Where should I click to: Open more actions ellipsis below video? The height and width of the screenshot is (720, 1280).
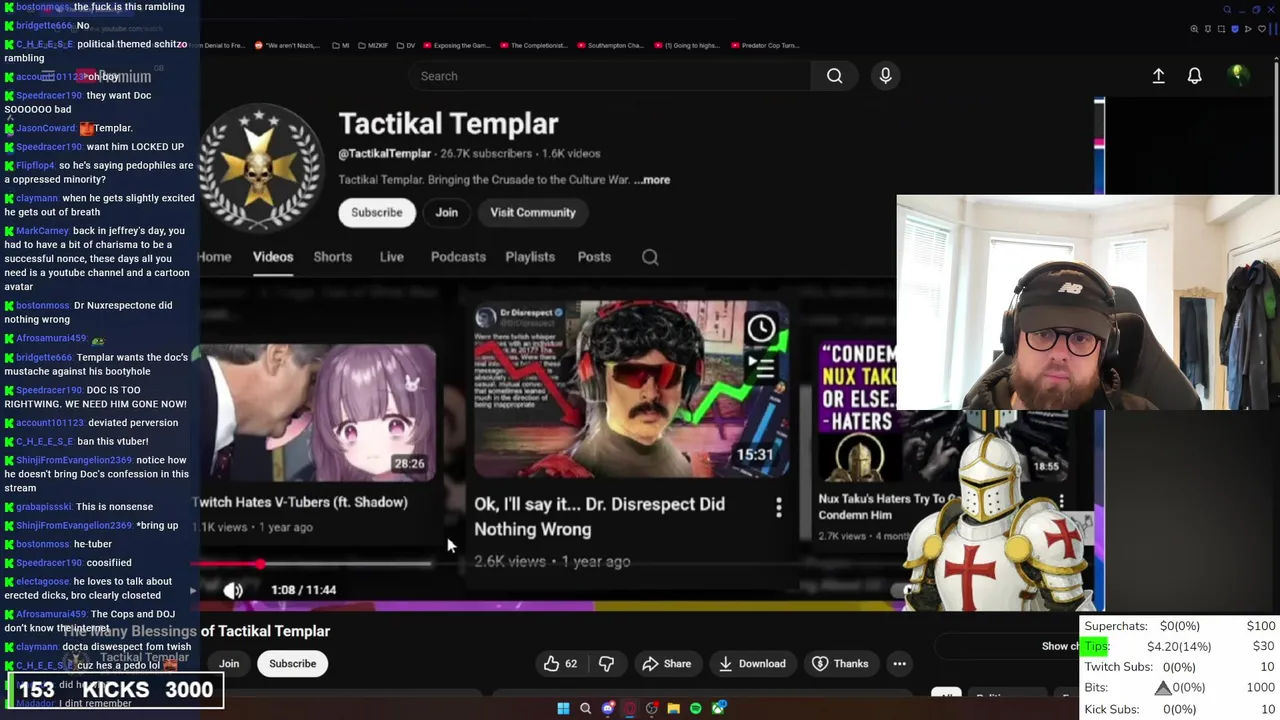899,664
